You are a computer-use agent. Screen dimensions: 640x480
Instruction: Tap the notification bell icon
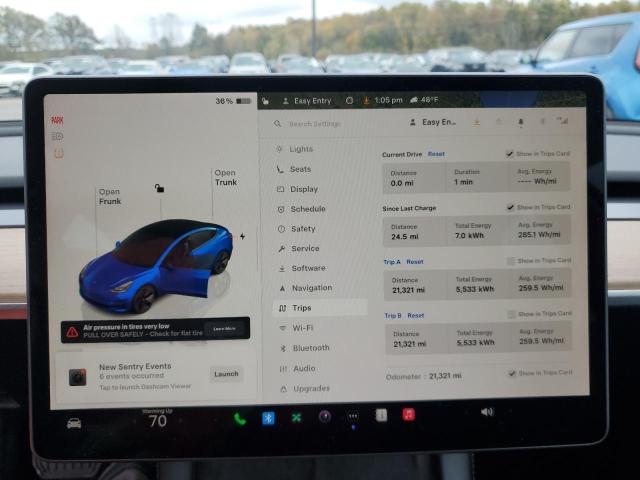click(520, 122)
